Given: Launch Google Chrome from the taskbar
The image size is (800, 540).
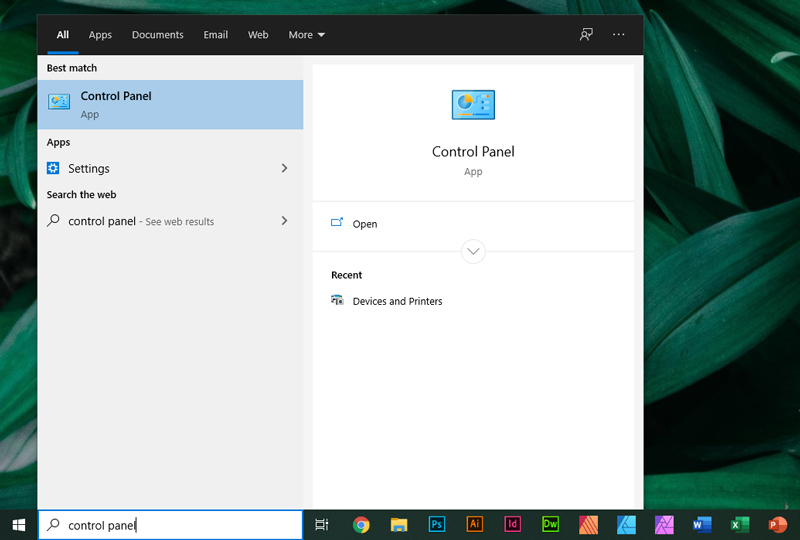Looking at the screenshot, I should pyautogui.click(x=361, y=525).
